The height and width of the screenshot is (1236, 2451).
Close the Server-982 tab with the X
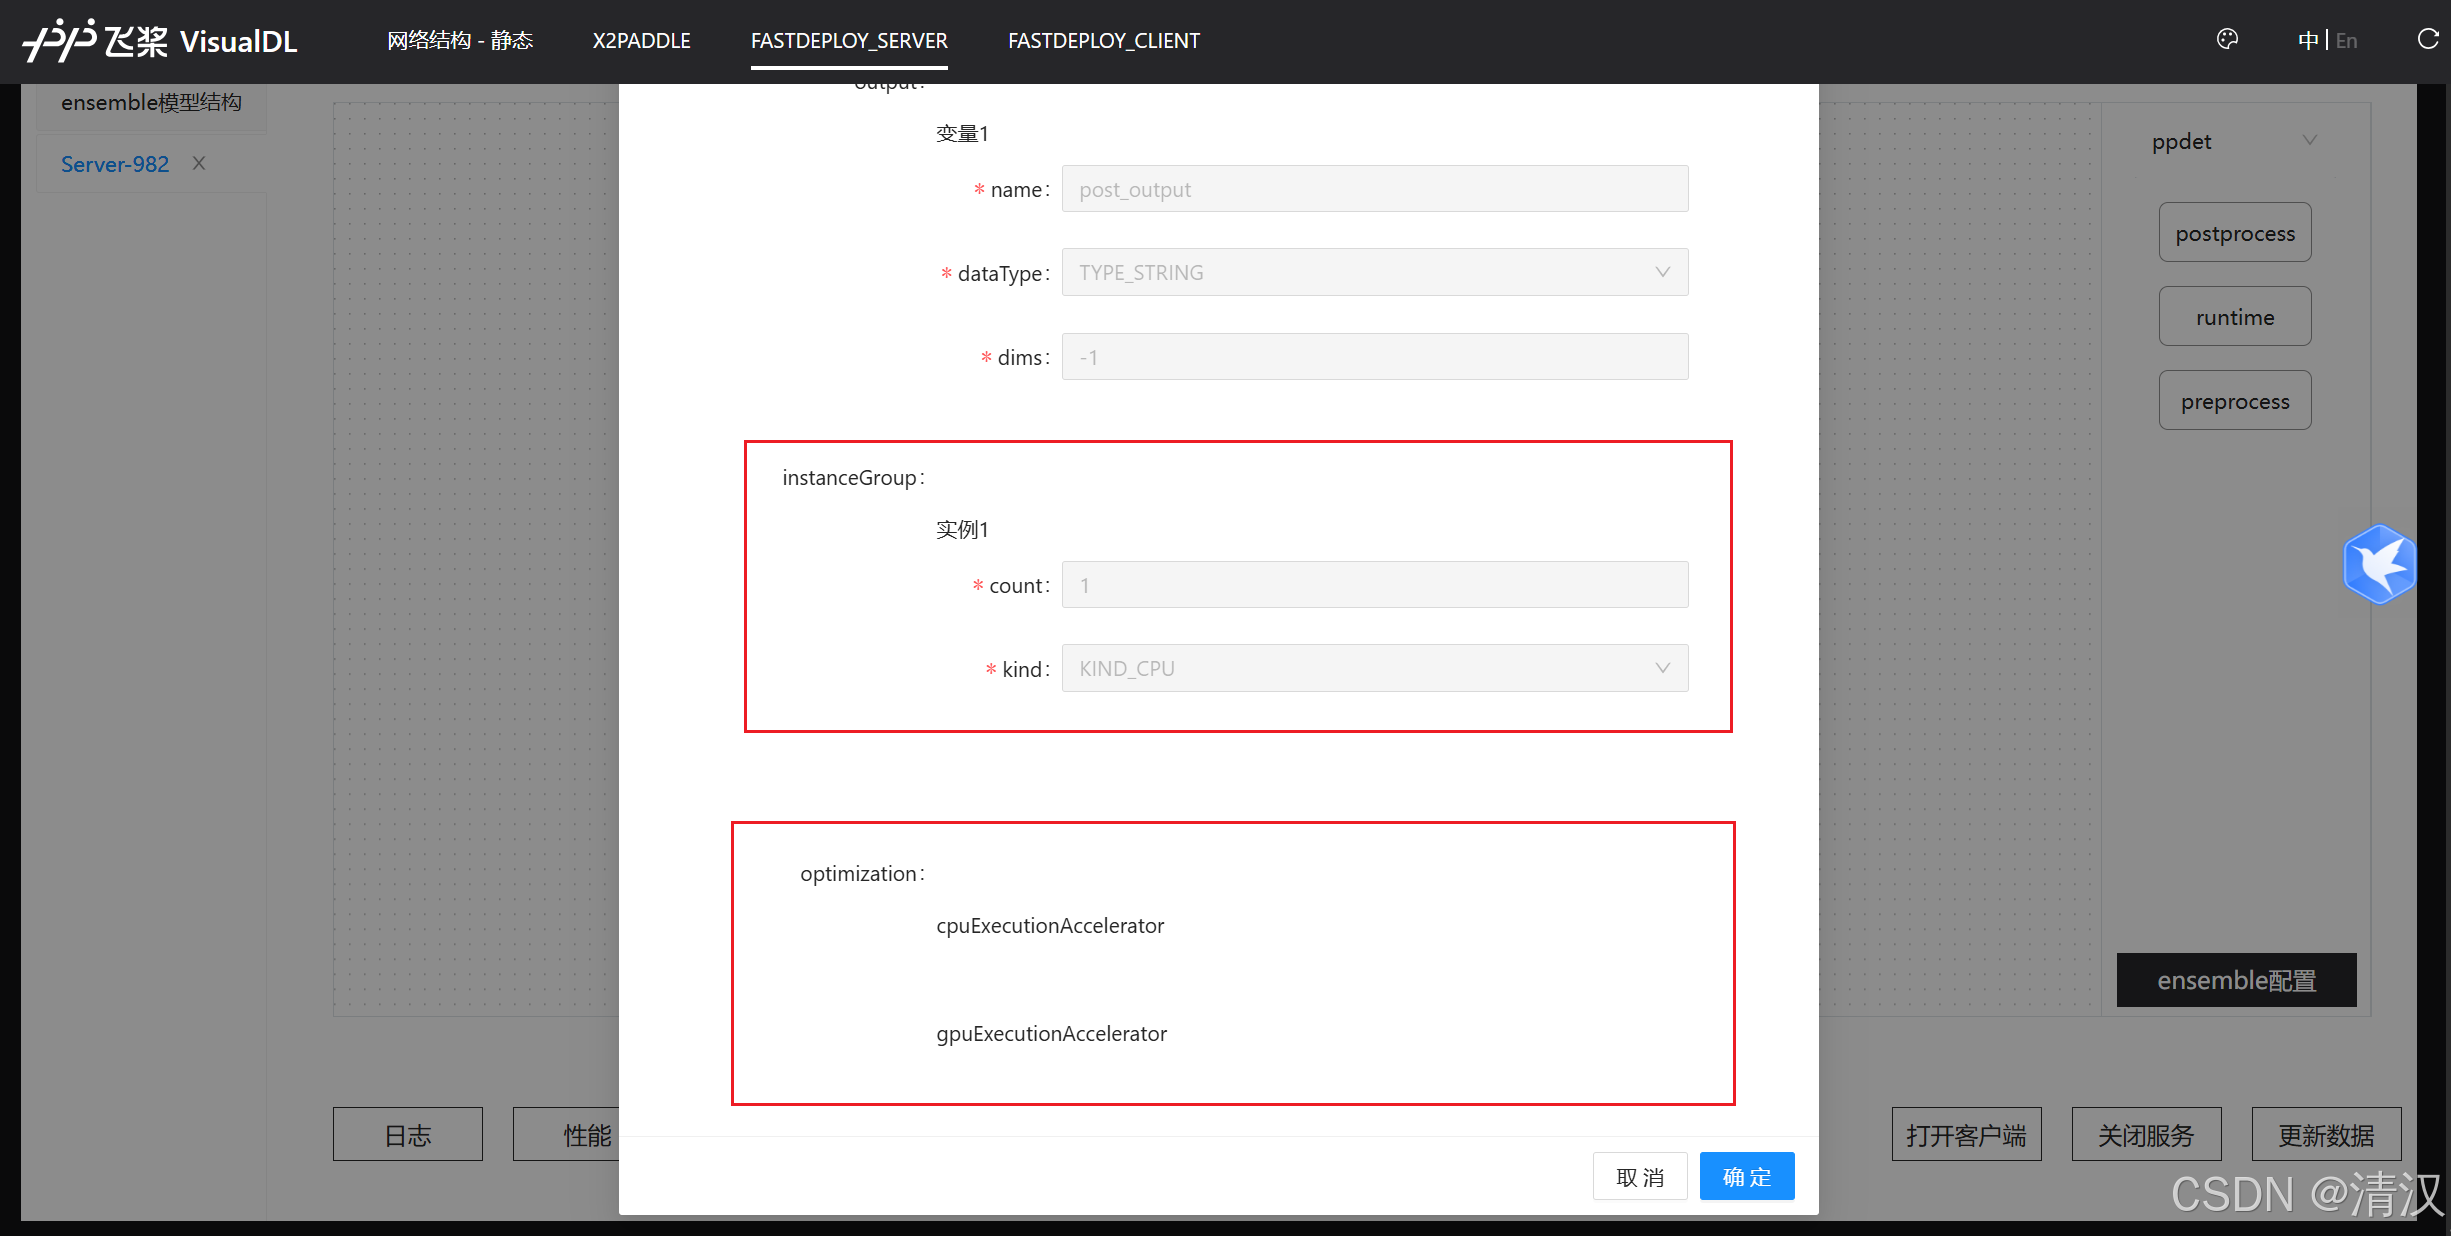pyautogui.click(x=199, y=163)
